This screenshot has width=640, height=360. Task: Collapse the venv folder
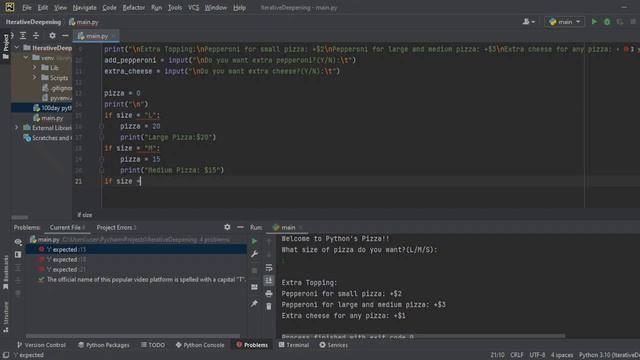pyautogui.click(x=26, y=58)
